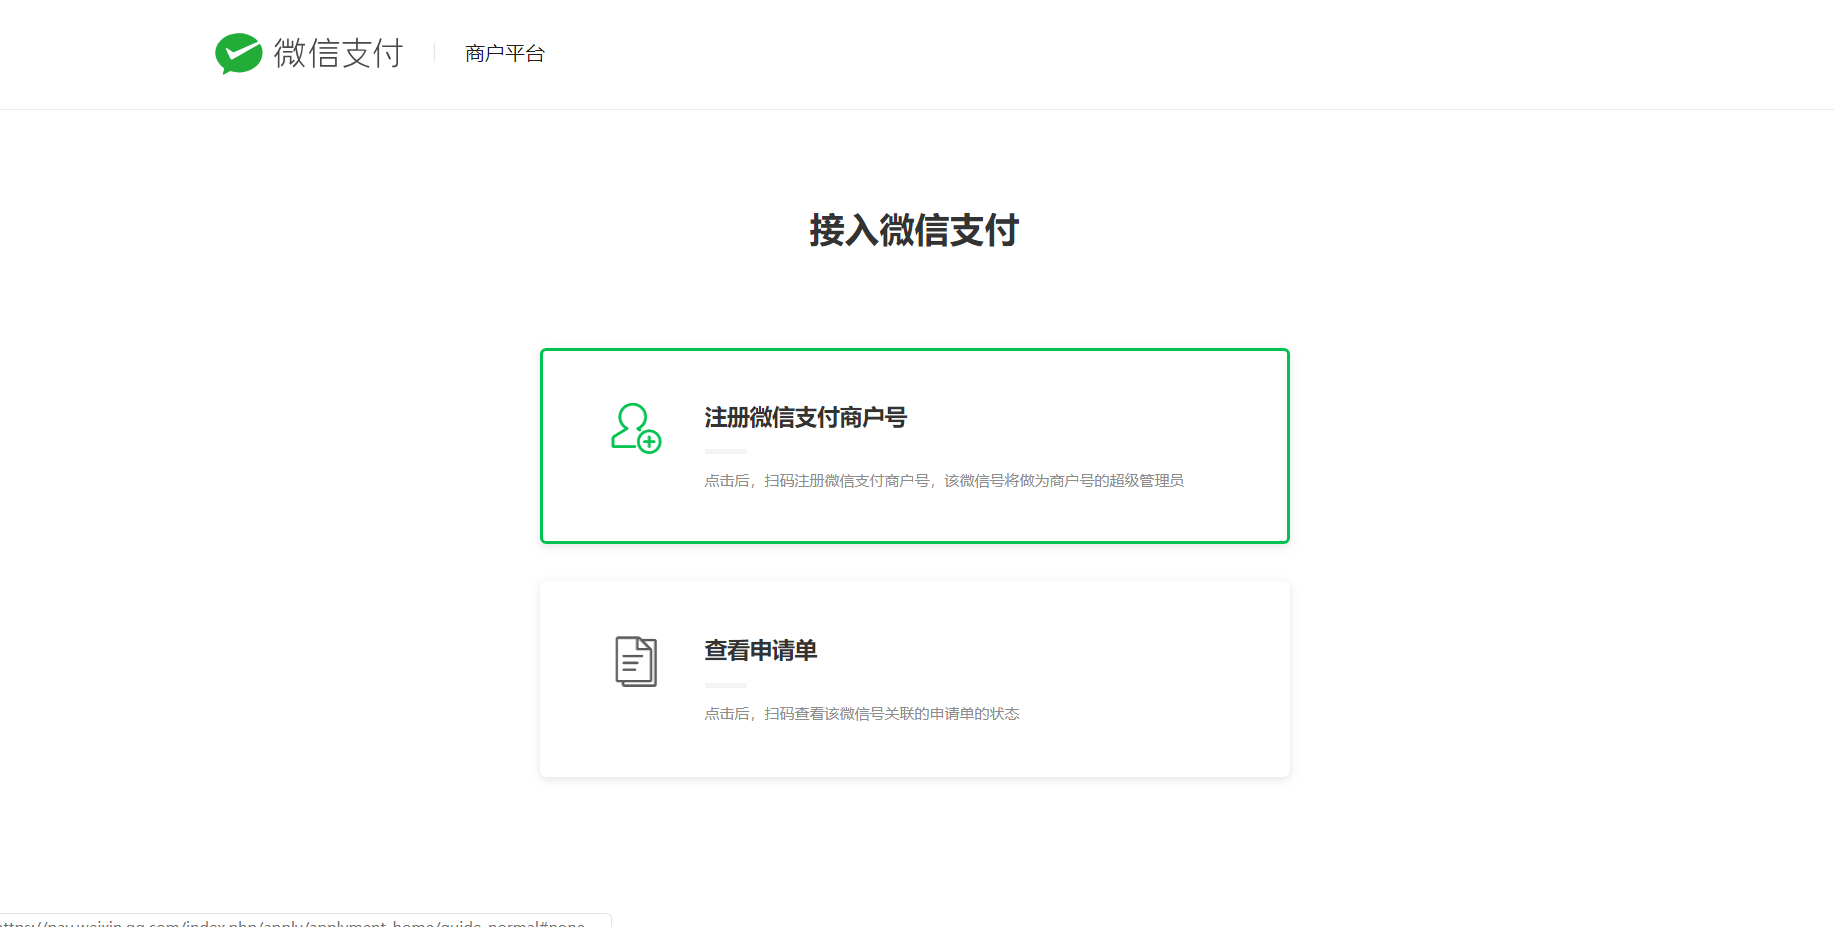Click the 接入微信支付 page heading
The width and height of the screenshot is (1834, 927).
(914, 230)
